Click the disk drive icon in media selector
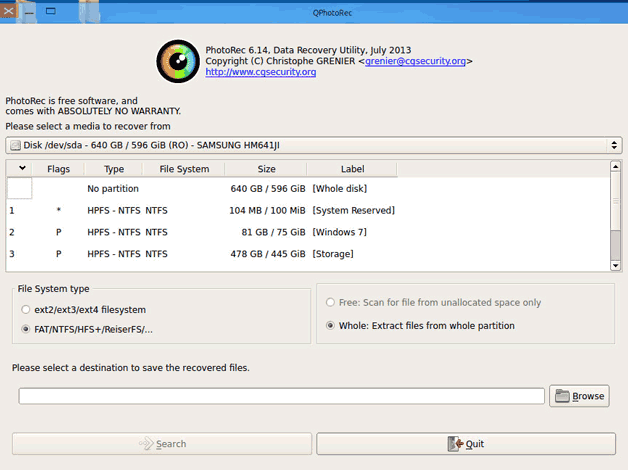The height and width of the screenshot is (470, 628). point(14,146)
